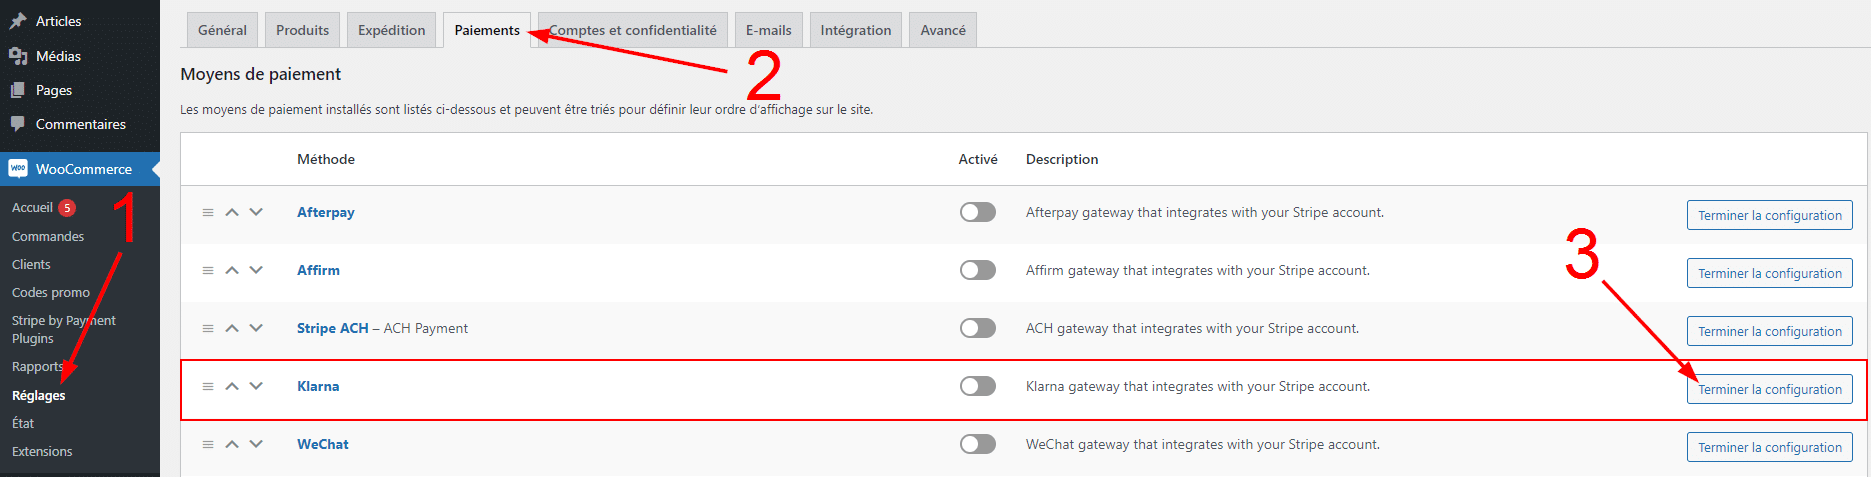
Task: Click the drag handle icon for Klarna
Action: 208,386
